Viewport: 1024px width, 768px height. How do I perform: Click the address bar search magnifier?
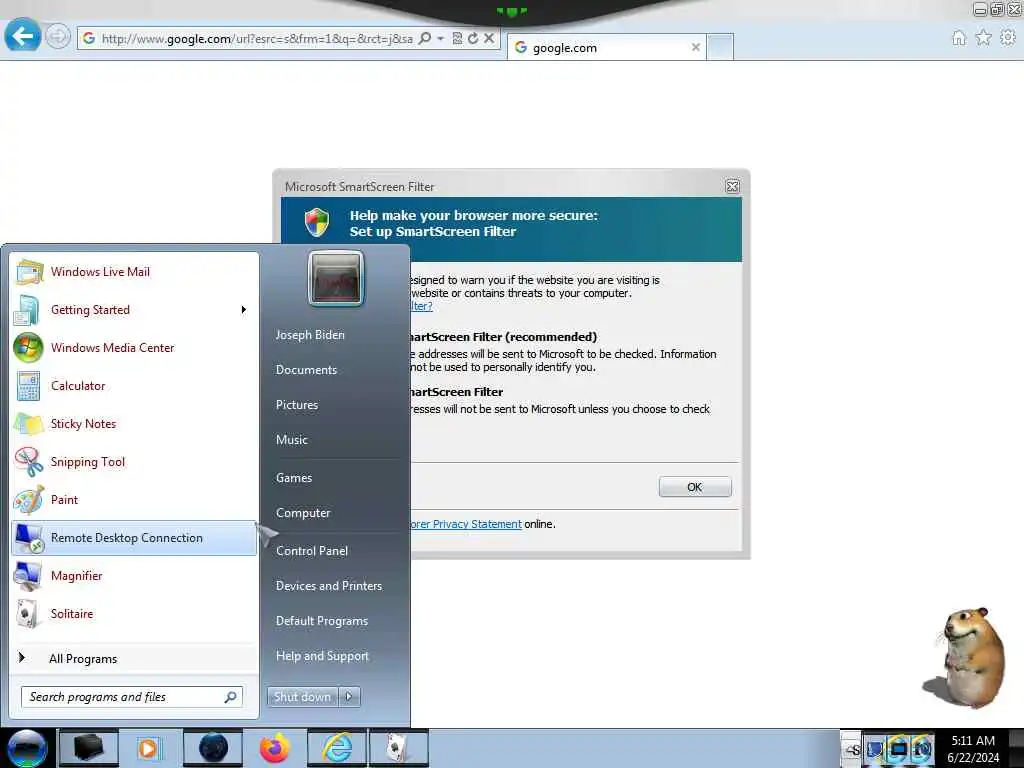pyautogui.click(x=424, y=39)
